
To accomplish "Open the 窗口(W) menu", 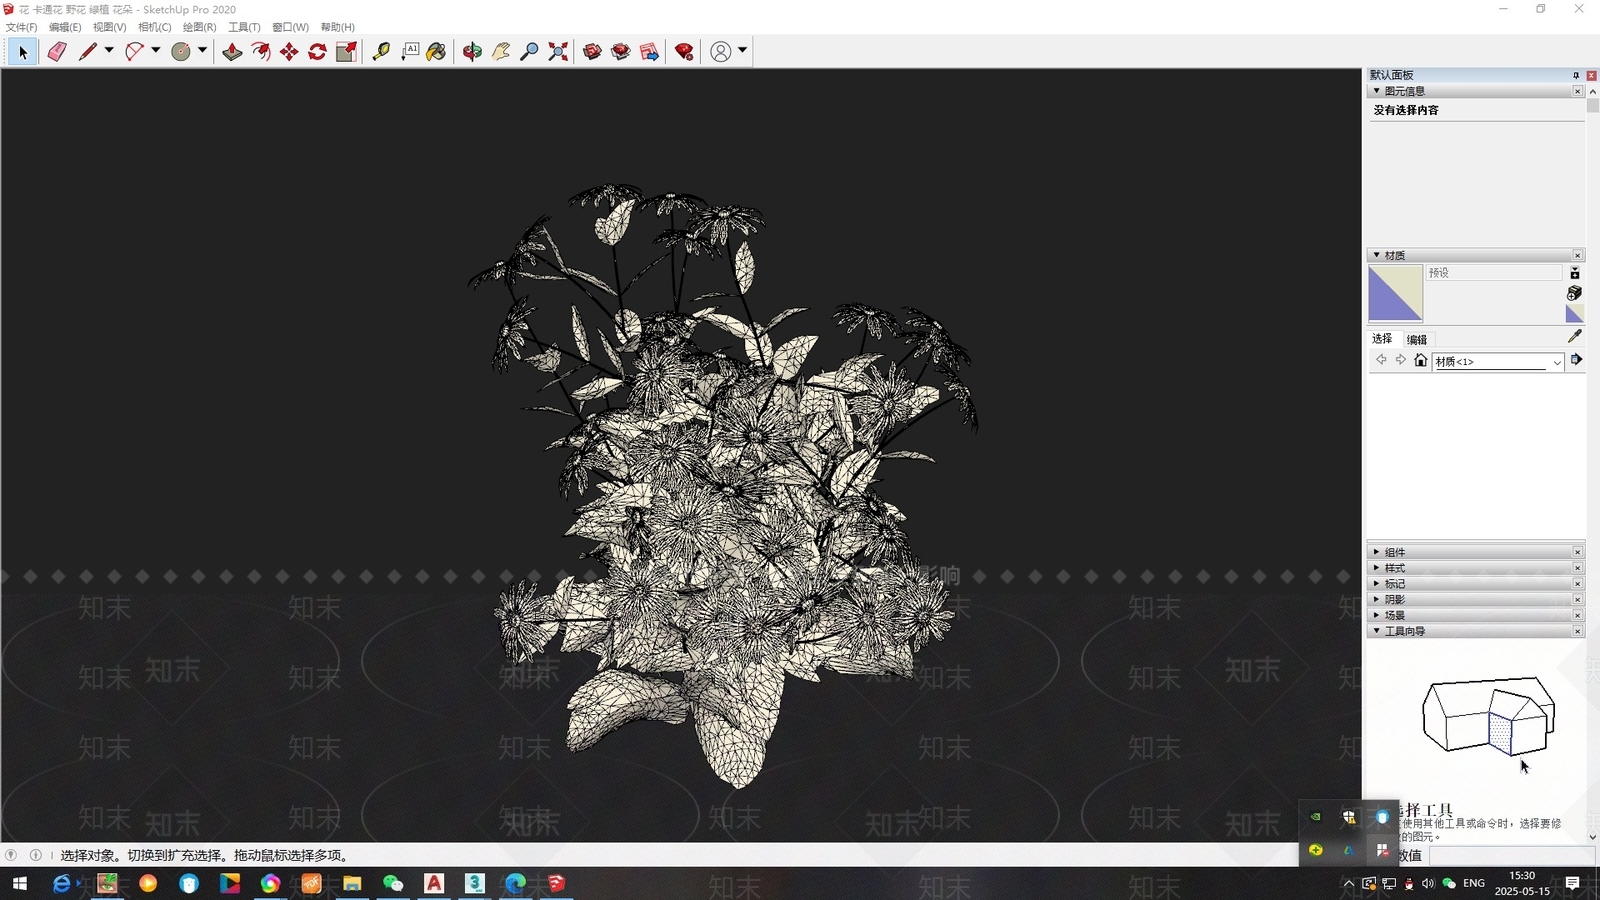I will 290,27.
